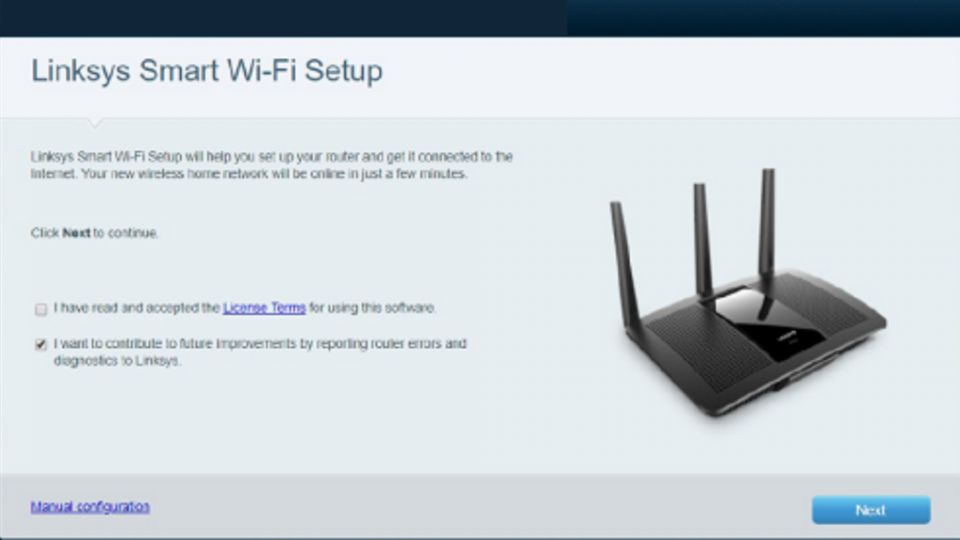Click the 'contribute to future improvements' label
This screenshot has height=540, width=960.
click(260, 352)
